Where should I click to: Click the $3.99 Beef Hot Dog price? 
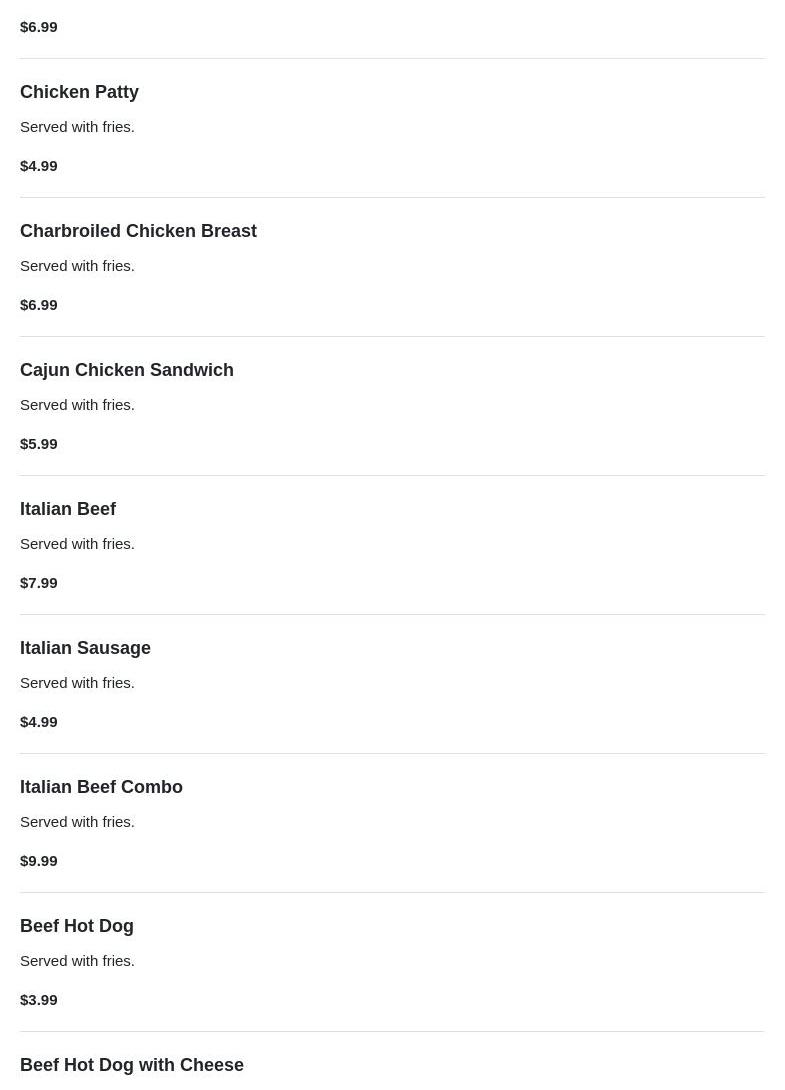click(x=39, y=1000)
